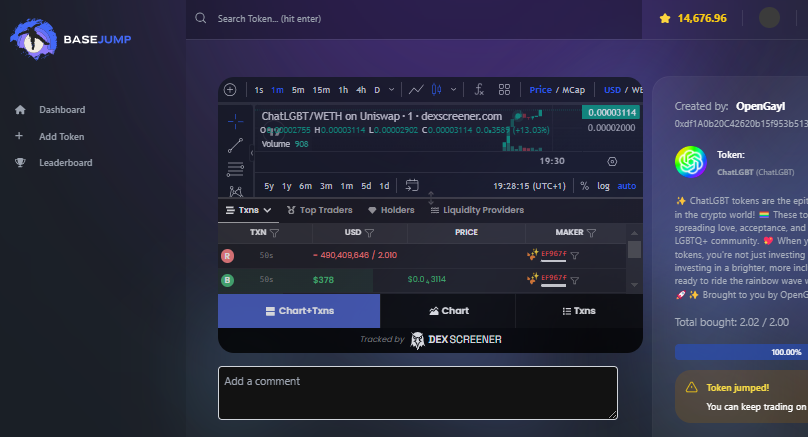Open maker EF967F on sell row
The image size is (808, 437).
click(553, 254)
